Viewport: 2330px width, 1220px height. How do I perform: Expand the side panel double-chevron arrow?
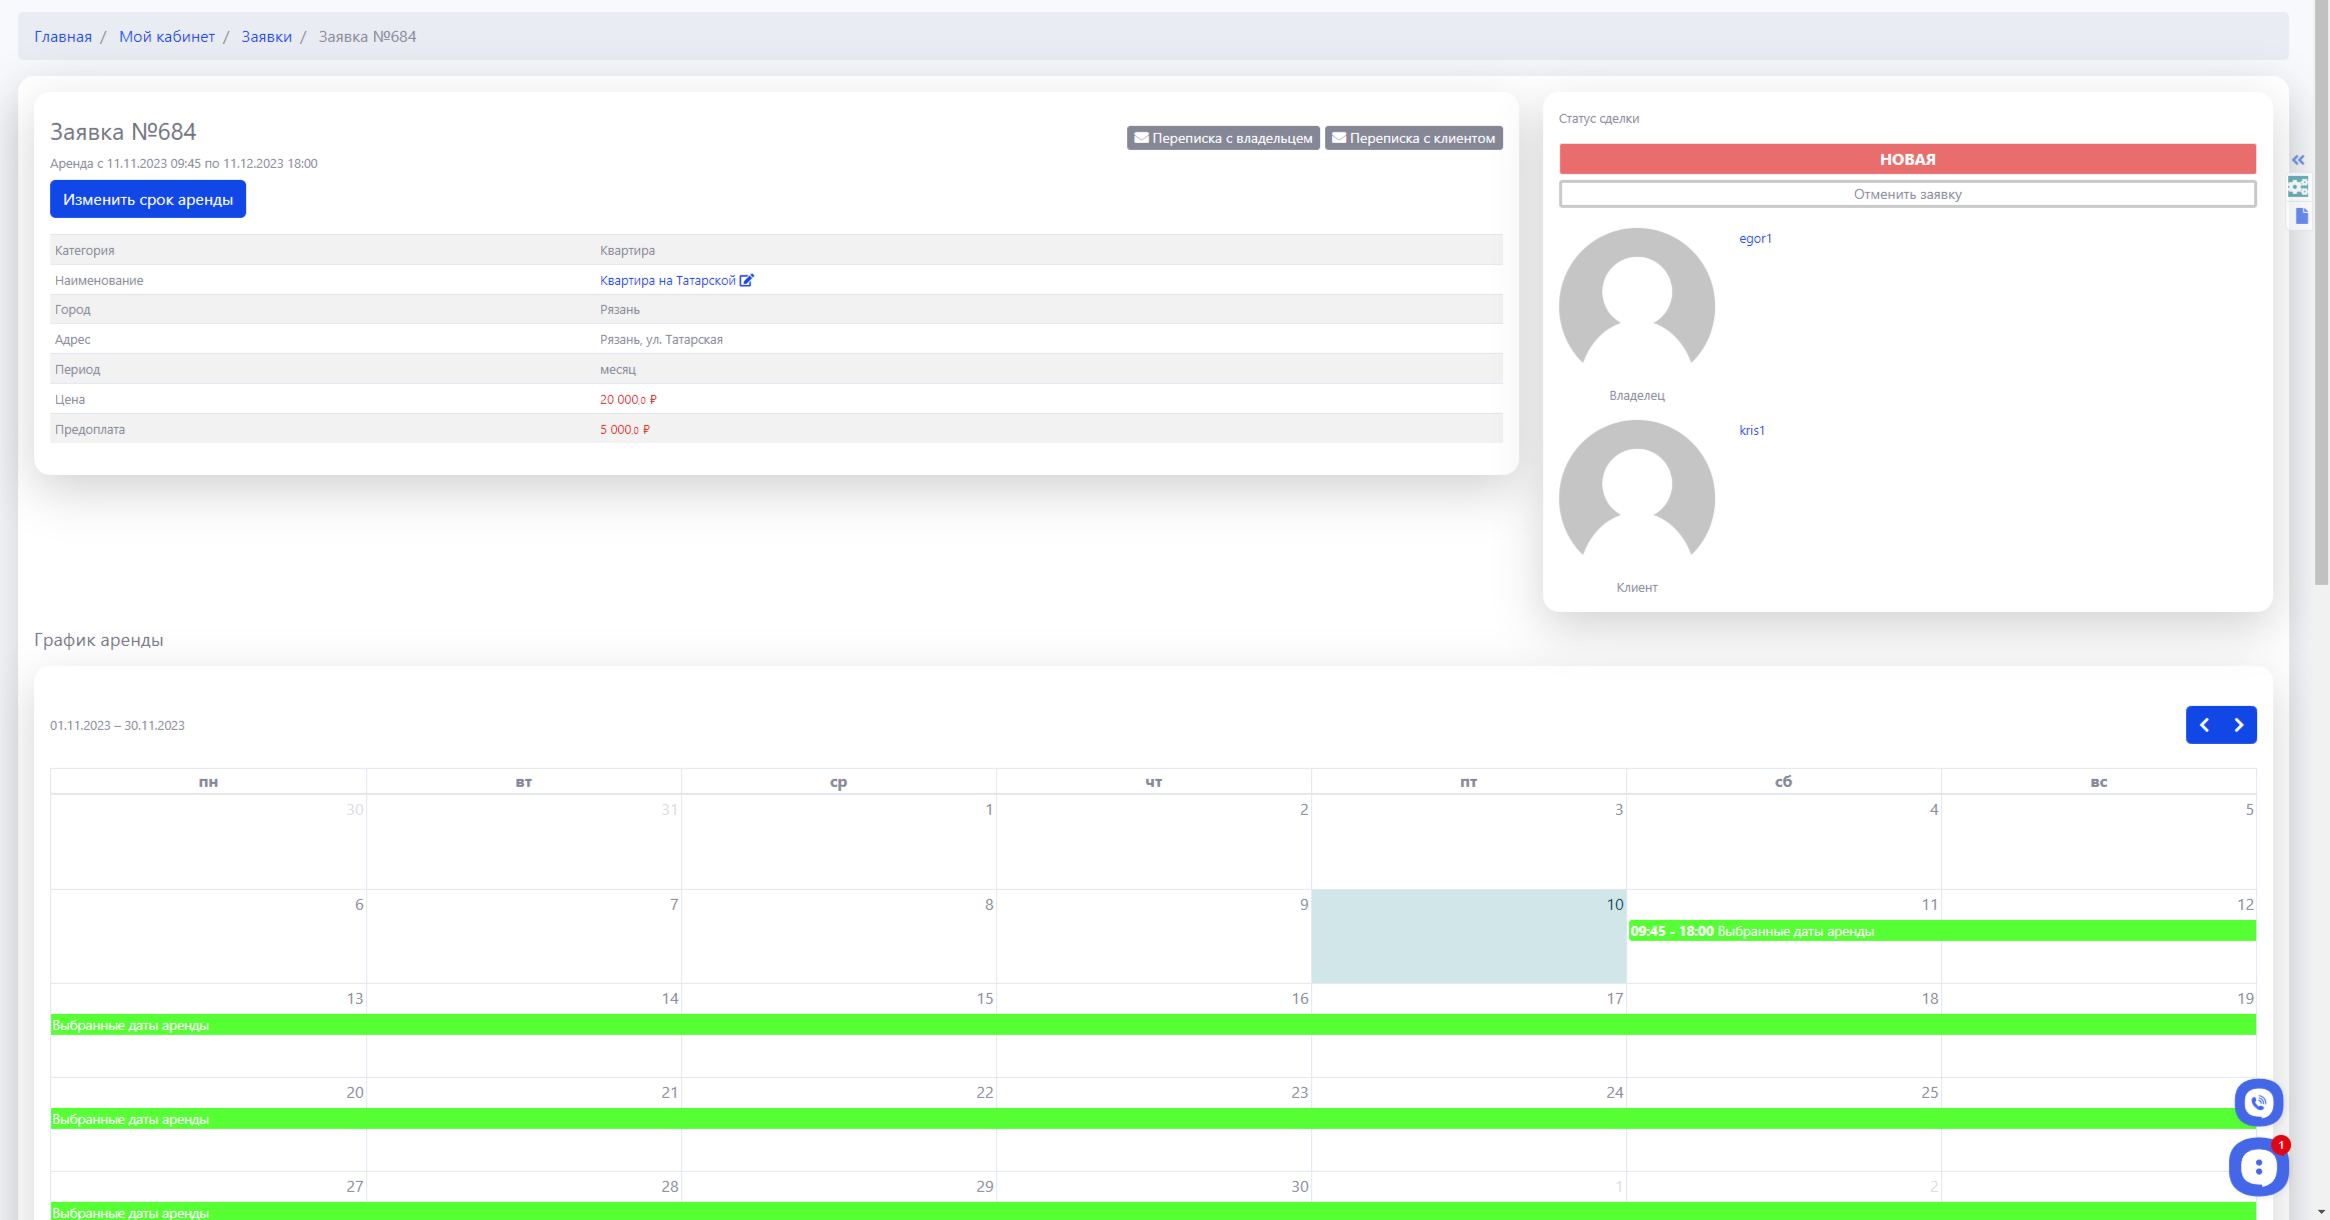click(2298, 160)
